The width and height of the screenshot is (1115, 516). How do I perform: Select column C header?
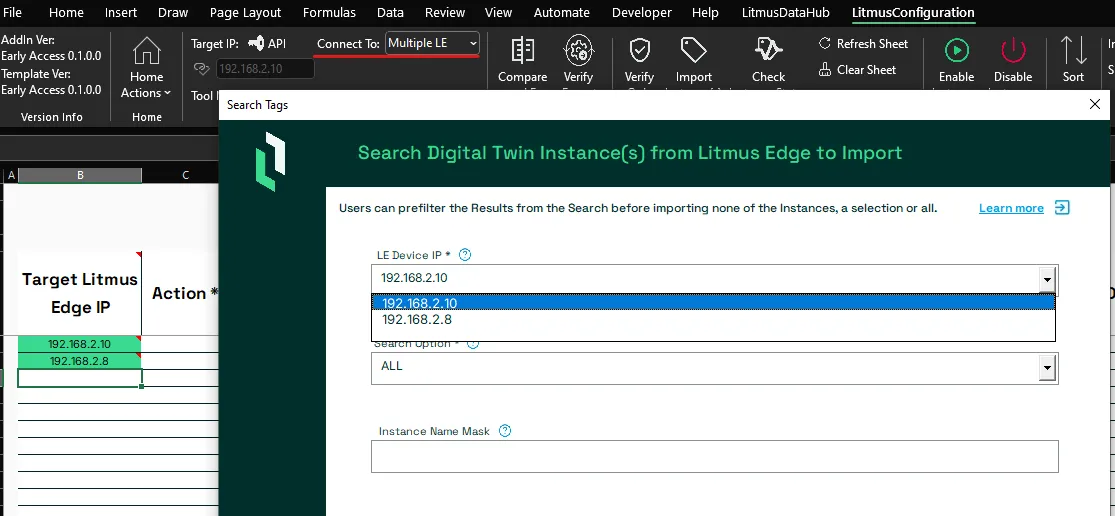tap(185, 175)
